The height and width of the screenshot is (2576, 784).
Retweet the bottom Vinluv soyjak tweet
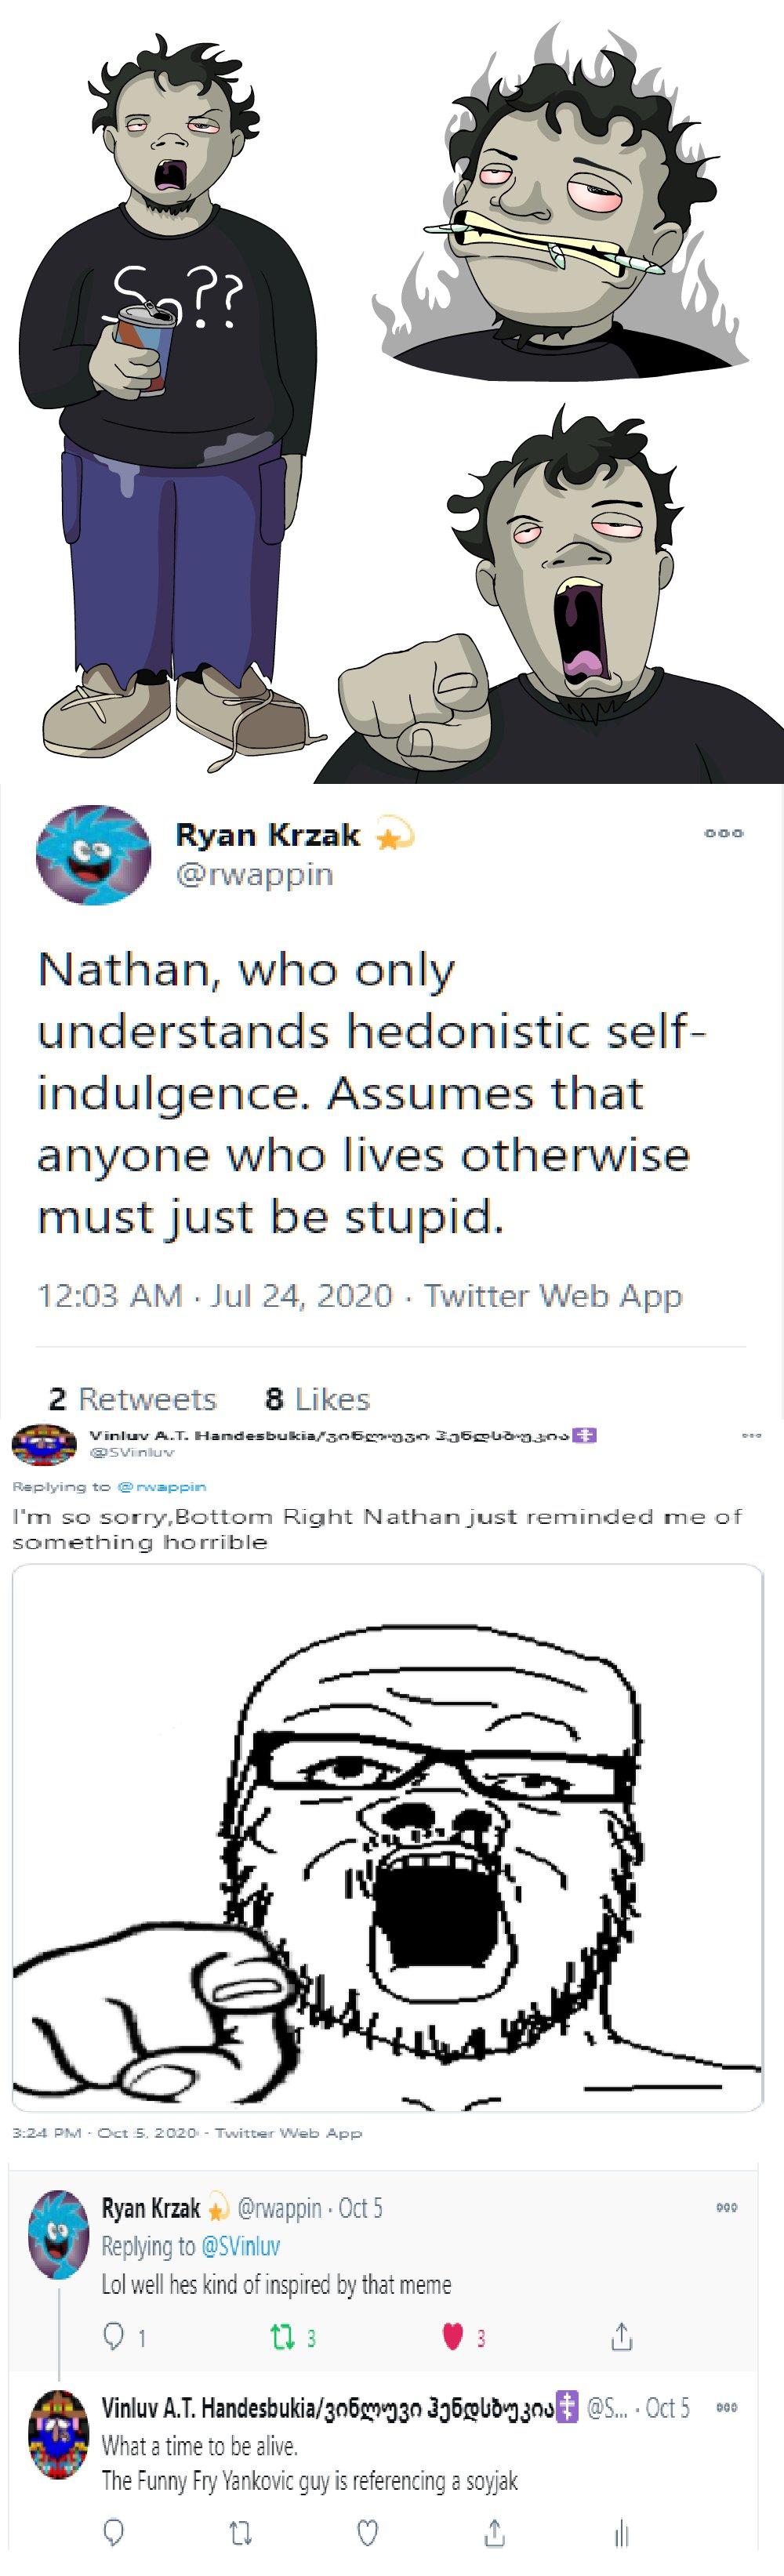tap(241, 2531)
